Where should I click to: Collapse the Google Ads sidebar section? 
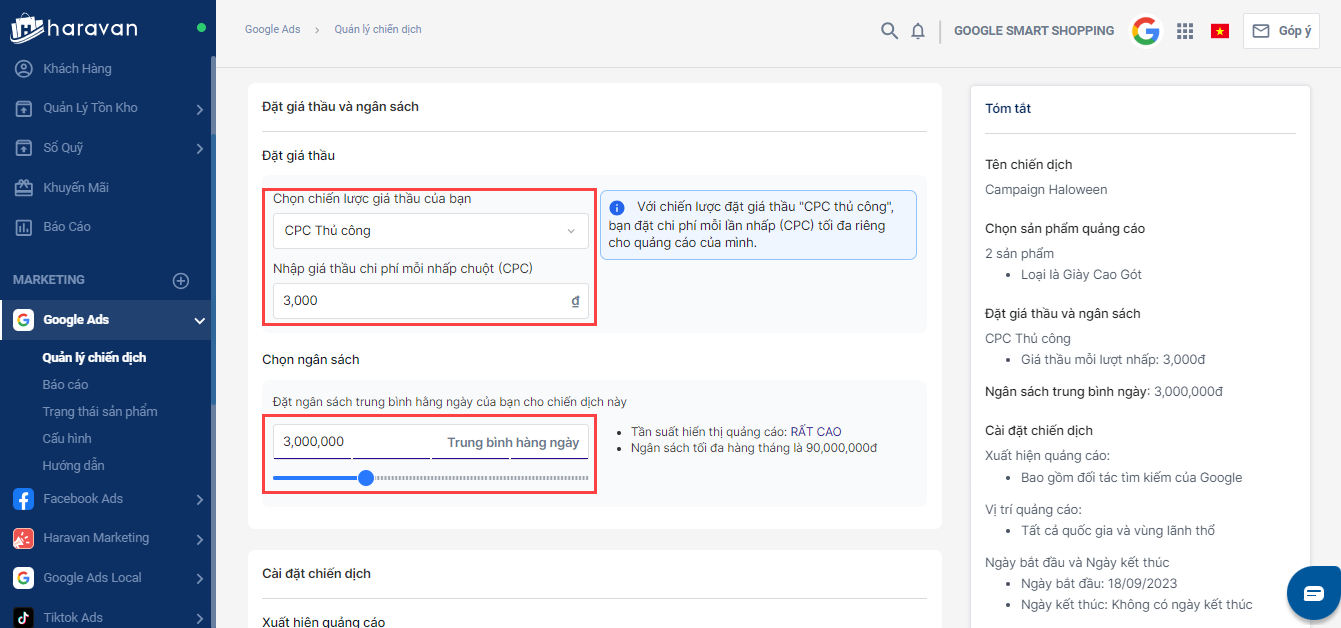[199, 321]
